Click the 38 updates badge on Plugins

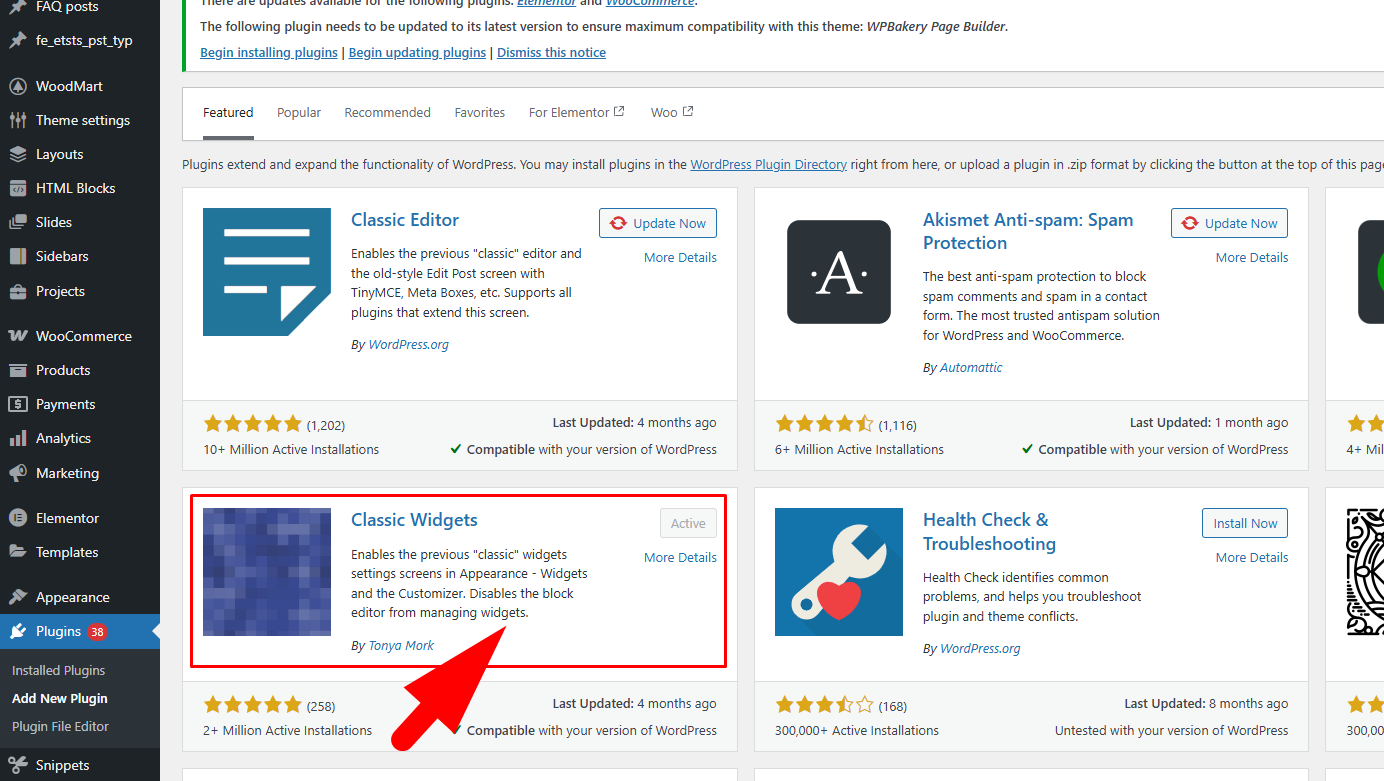[x=97, y=631]
